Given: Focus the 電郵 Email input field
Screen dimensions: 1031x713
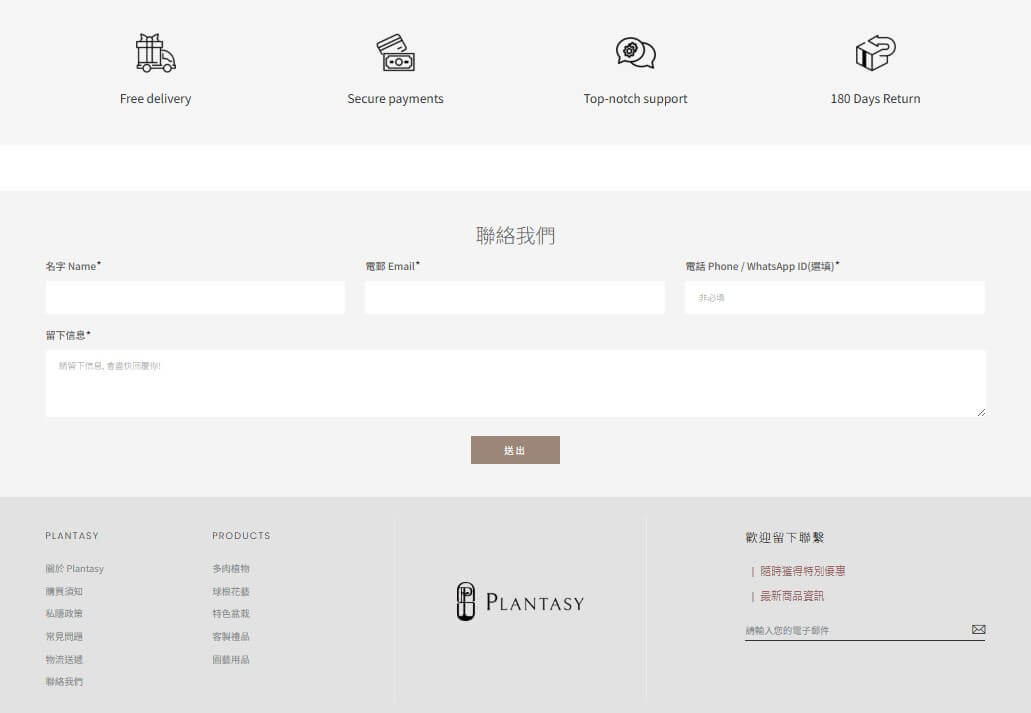Looking at the screenshot, I should [x=515, y=297].
